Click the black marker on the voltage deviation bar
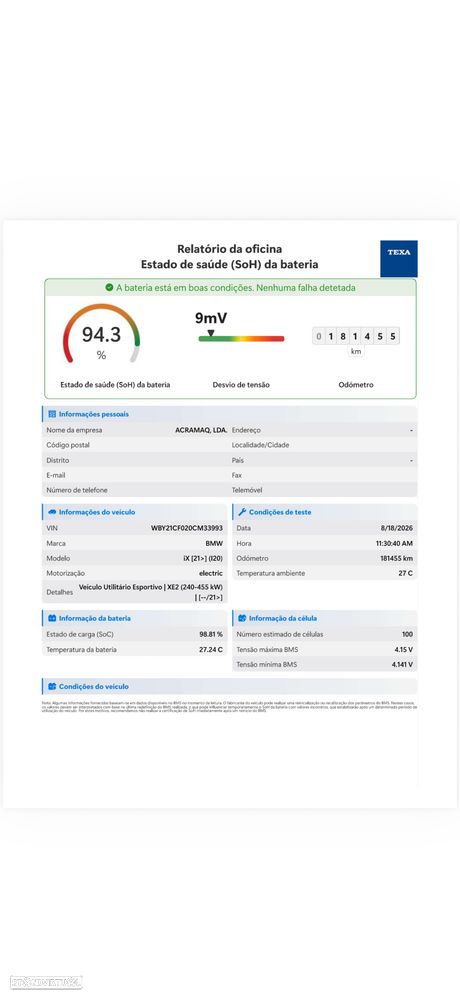Viewport: 460px width, 999px height. pyautogui.click(x=211, y=333)
